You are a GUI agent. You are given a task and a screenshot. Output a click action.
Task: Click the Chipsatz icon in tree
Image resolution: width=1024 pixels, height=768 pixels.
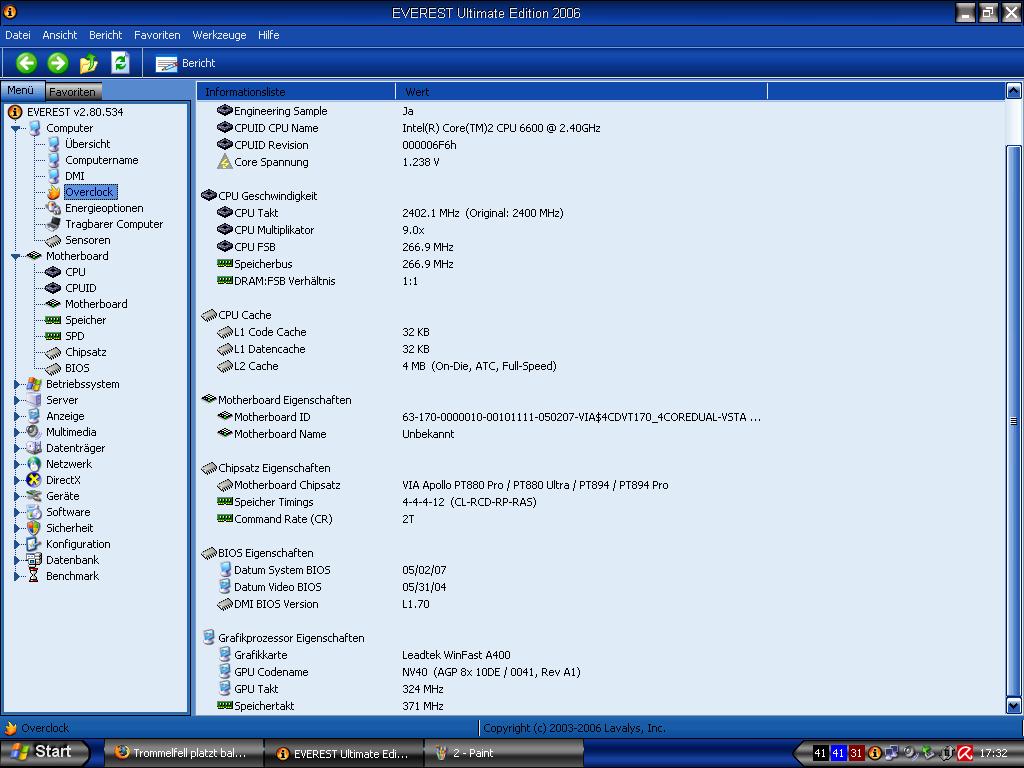(54, 353)
